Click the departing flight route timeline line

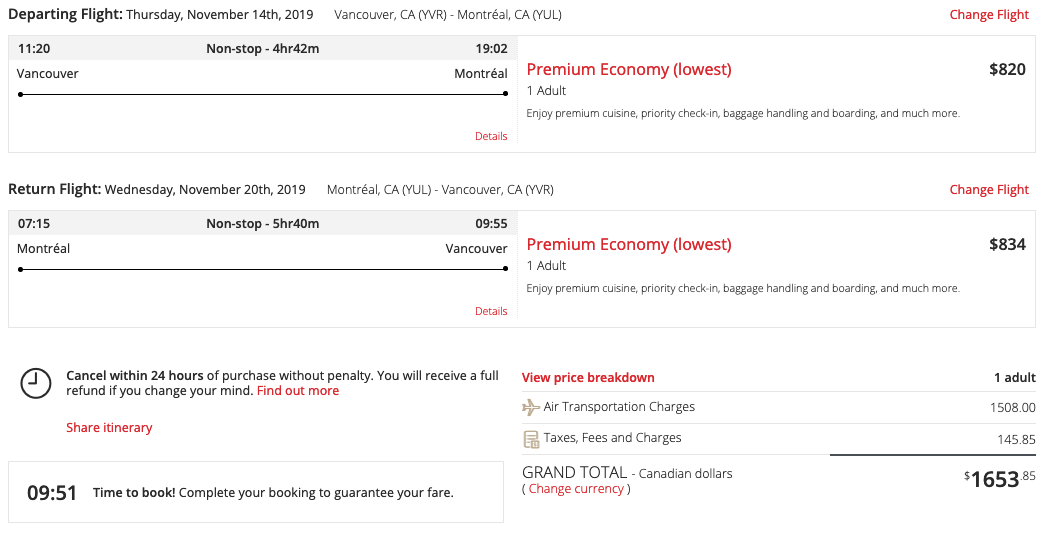[x=263, y=95]
